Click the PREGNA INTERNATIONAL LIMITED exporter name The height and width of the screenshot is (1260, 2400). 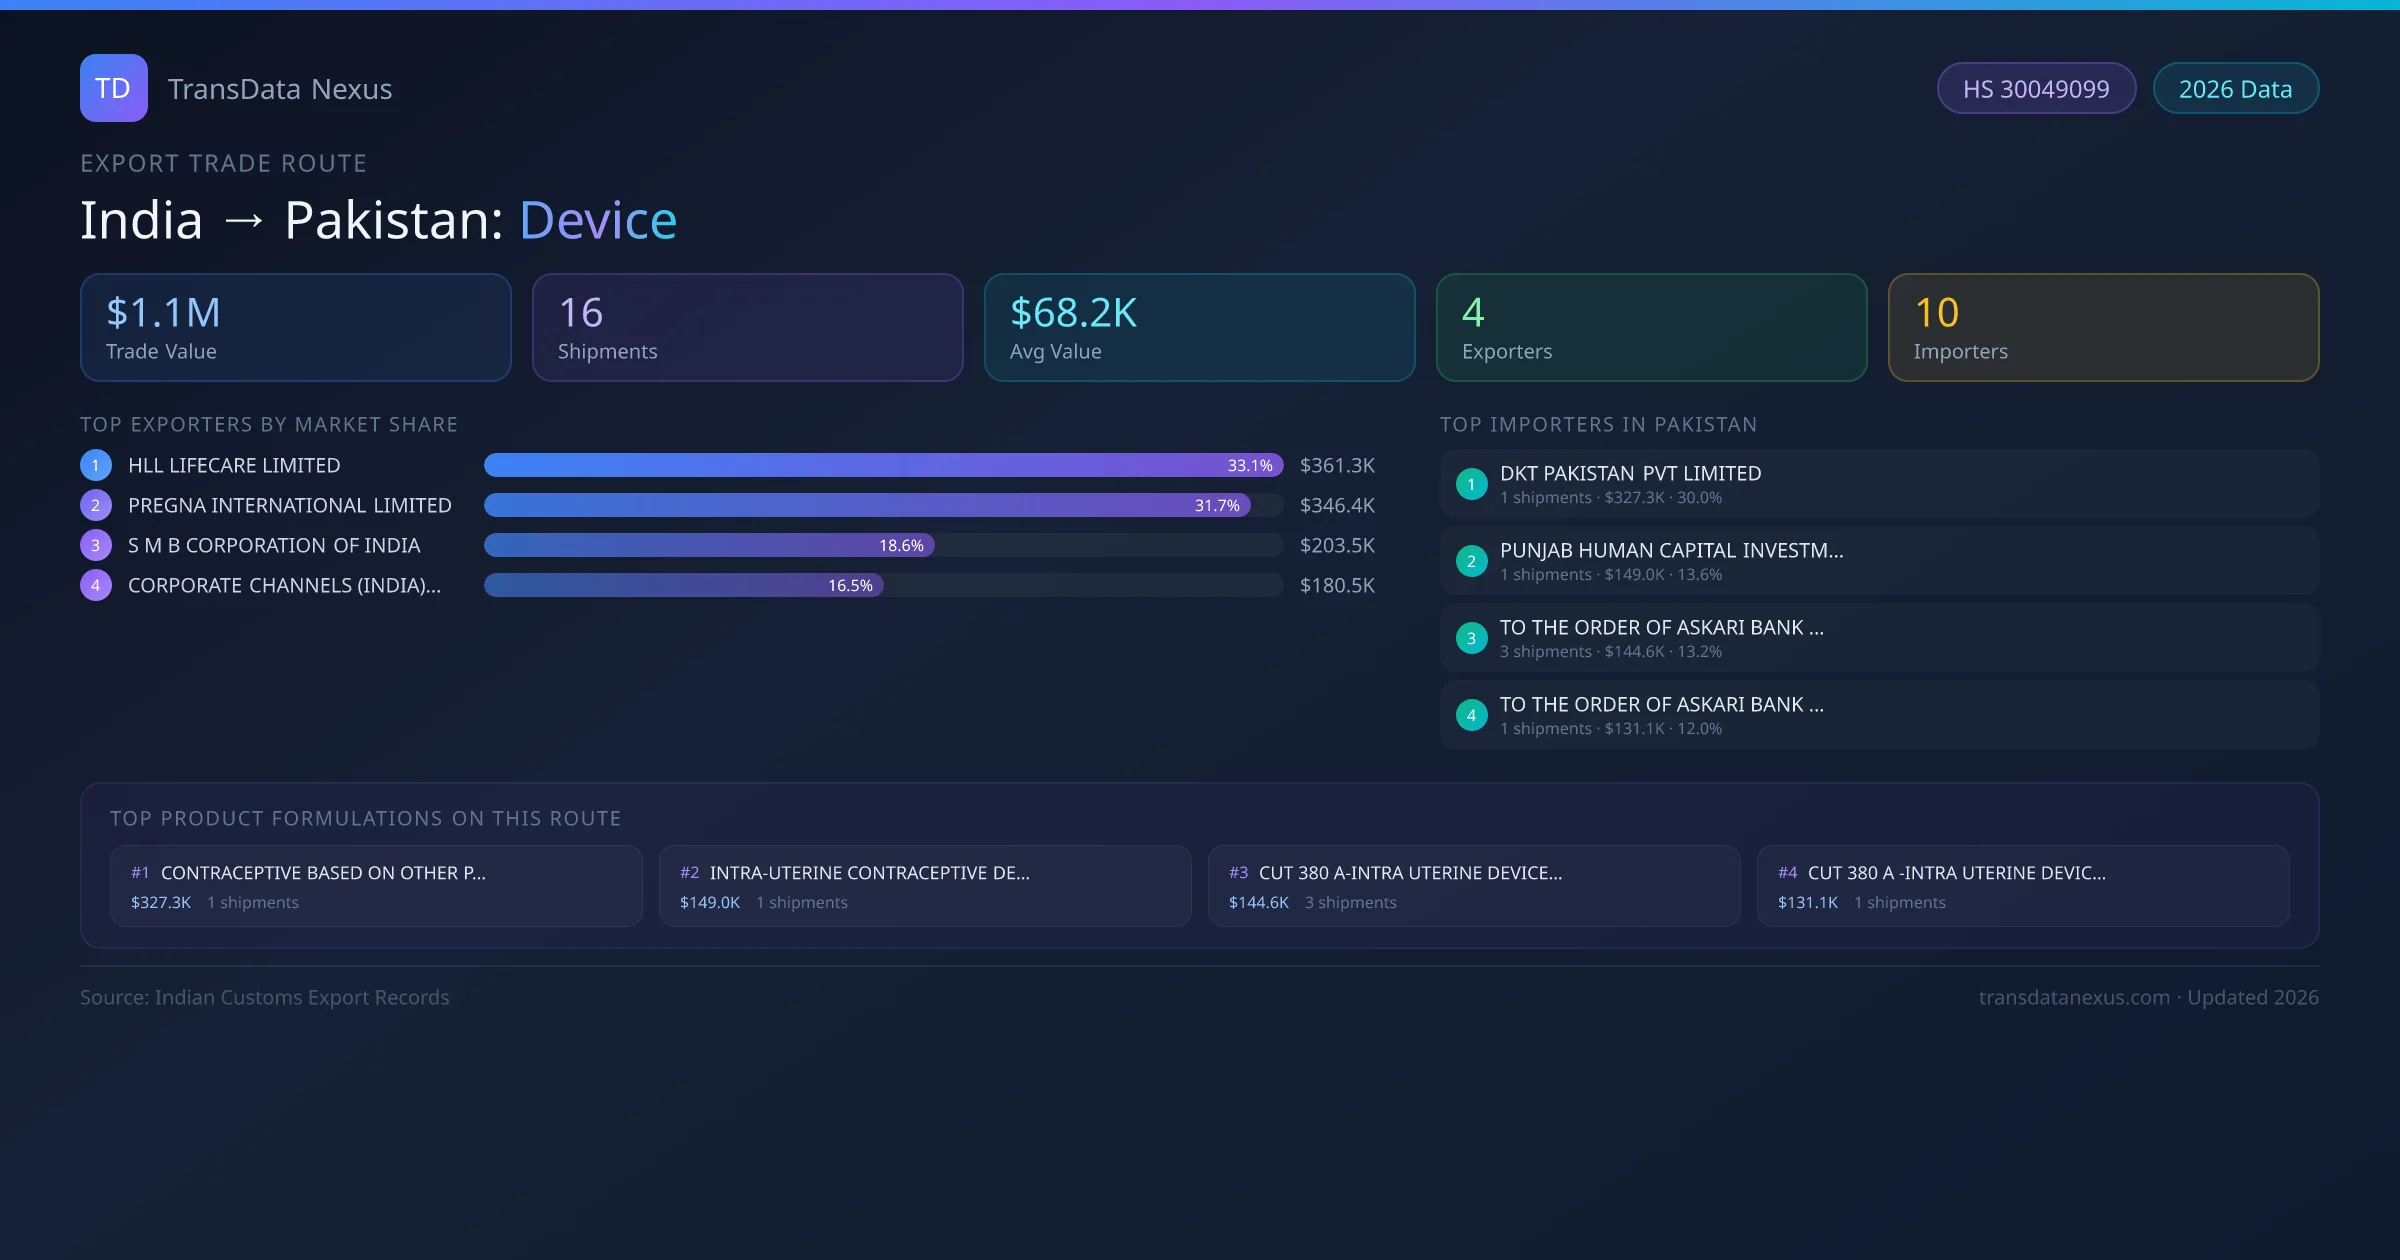(x=289, y=505)
